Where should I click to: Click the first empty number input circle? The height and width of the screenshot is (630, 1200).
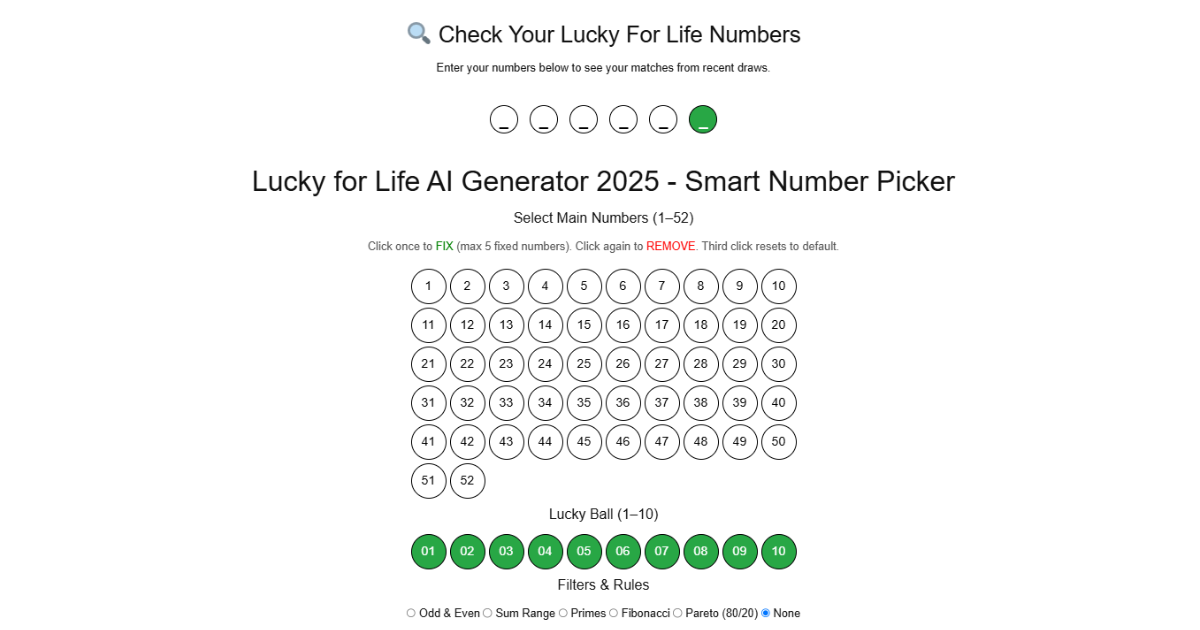504,120
